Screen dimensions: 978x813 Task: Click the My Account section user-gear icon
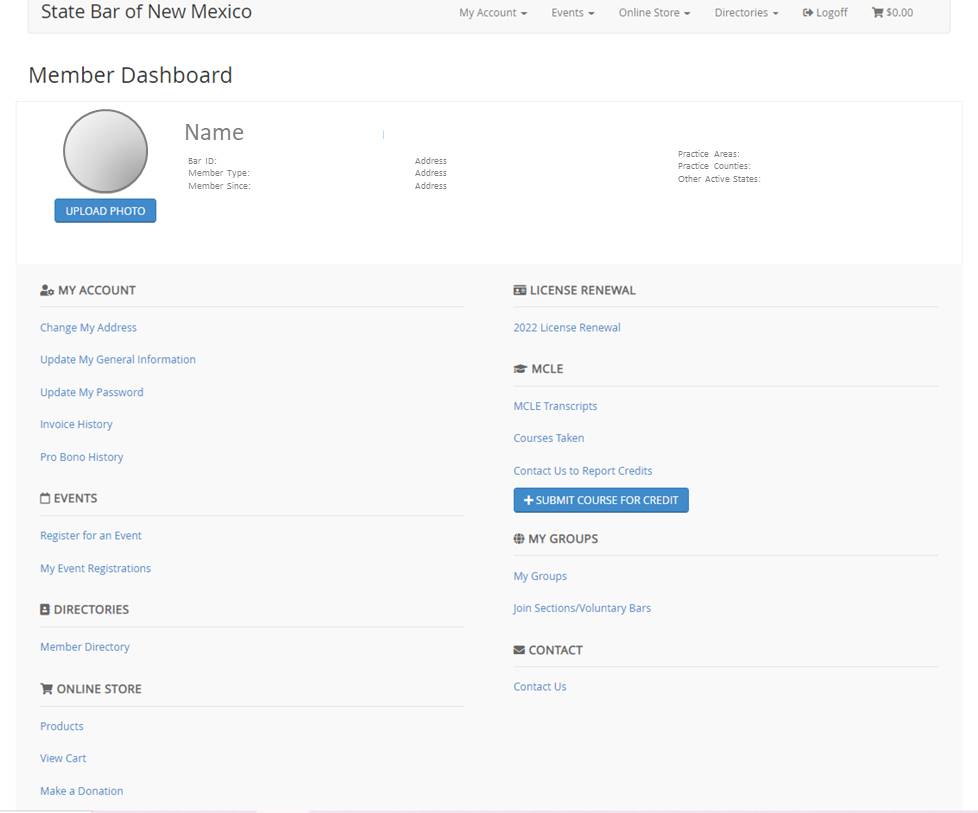coord(47,290)
